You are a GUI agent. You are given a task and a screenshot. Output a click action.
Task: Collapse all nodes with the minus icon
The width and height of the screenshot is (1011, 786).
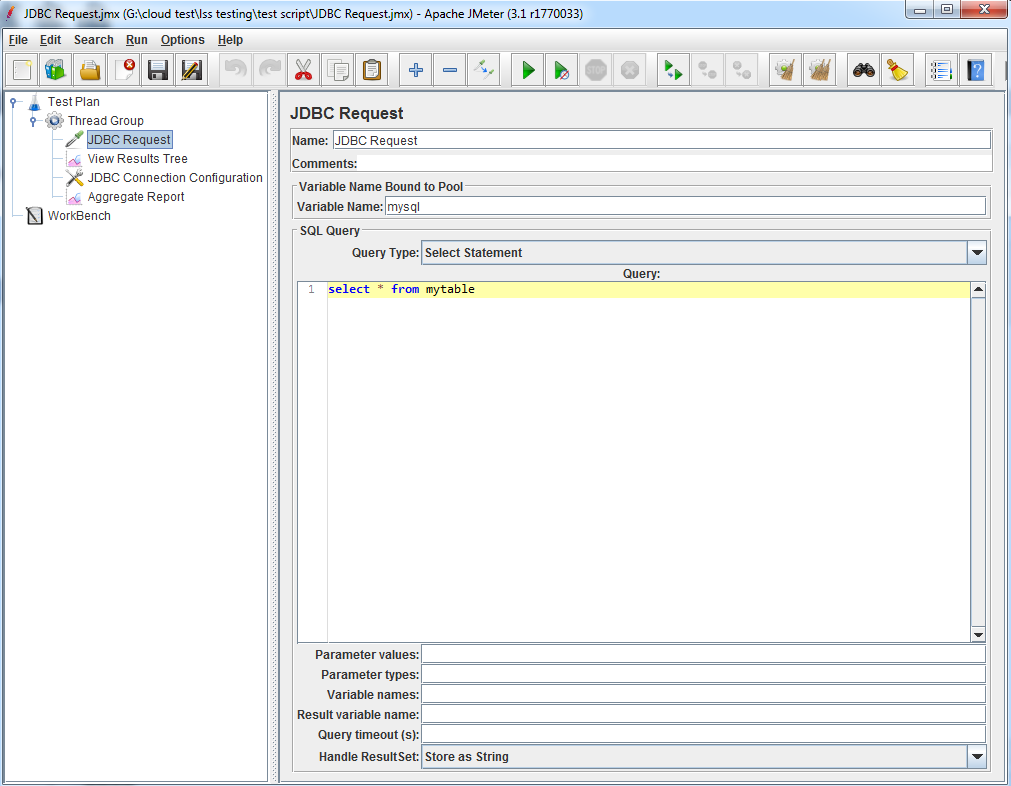point(450,70)
